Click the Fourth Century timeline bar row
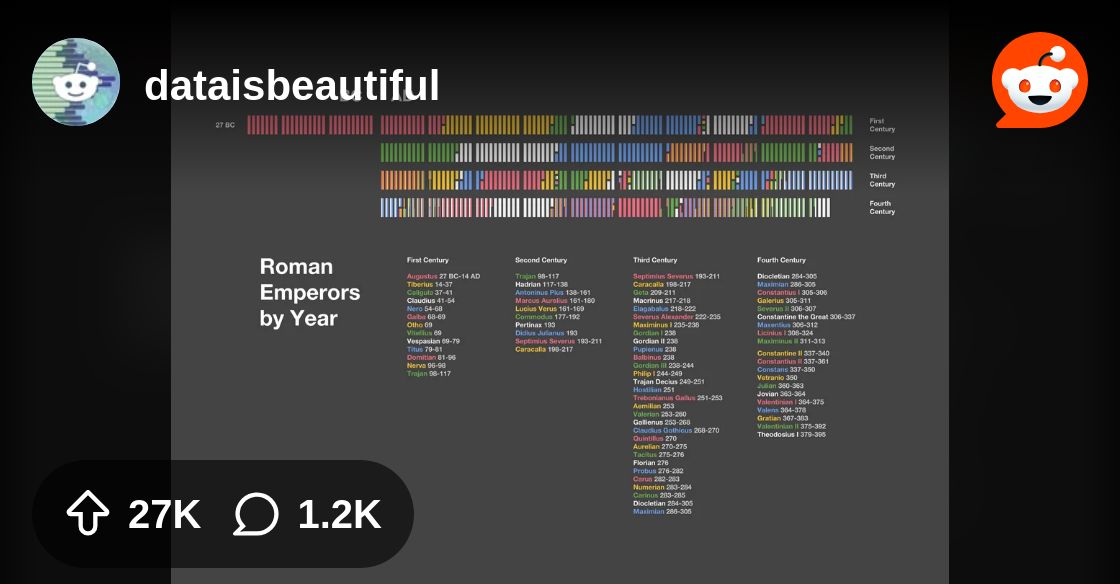The image size is (1120, 584). pyautogui.click(x=605, y=208)
